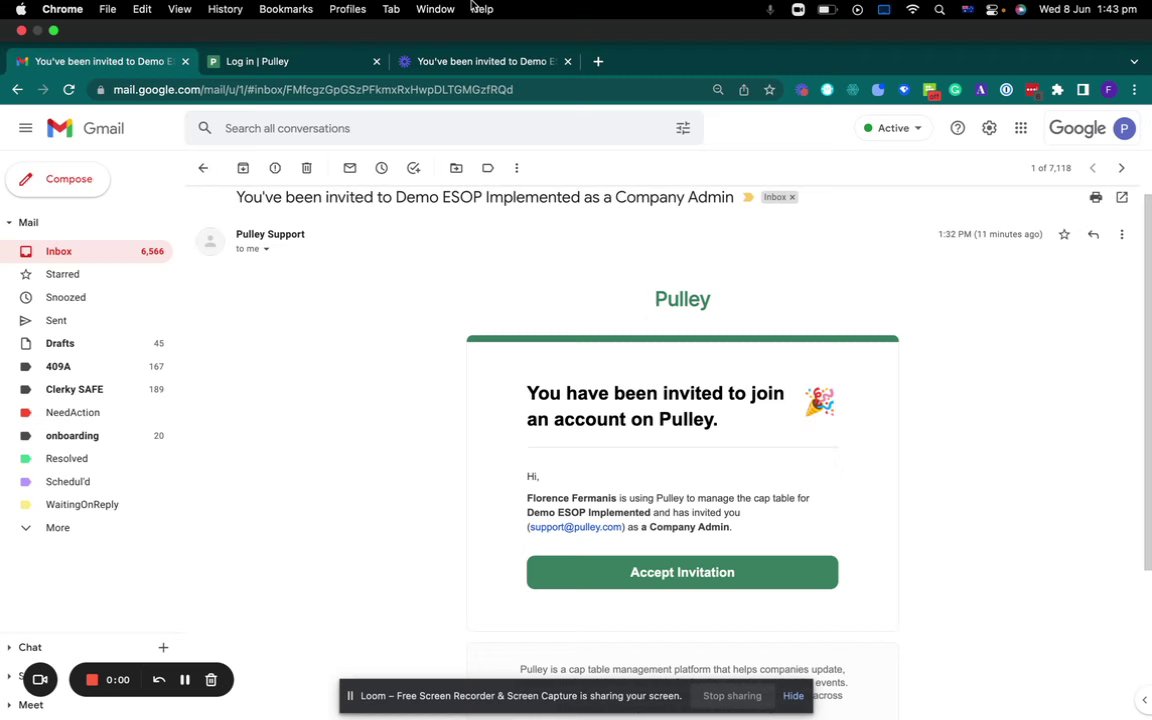
Task: Toggle the Gmail main menu hamburger
Action: coord(26,128)
